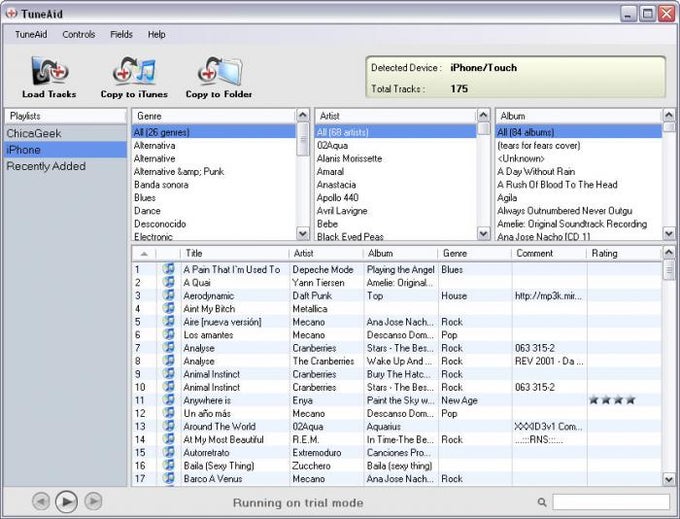This screenshot has width=680, height=519.
Task: Click the music icon beside Anywhere is
Action: pyautogui.click(x=168, y=400)
